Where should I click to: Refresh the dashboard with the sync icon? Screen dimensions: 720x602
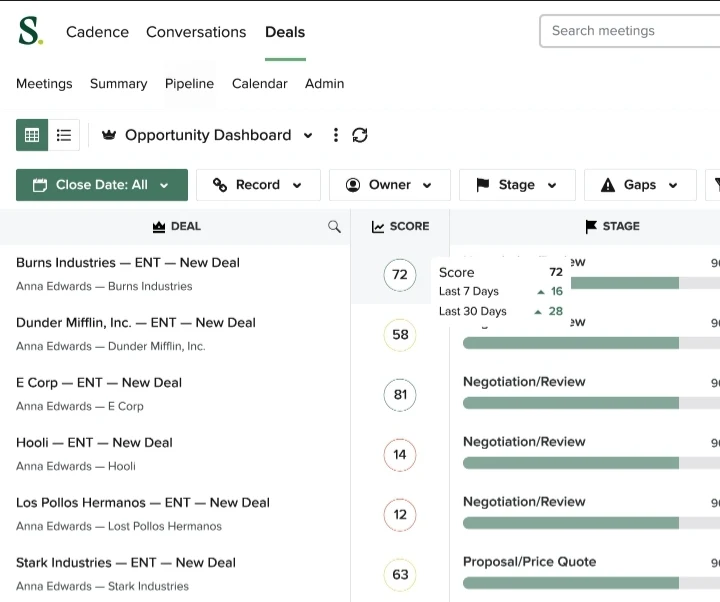pos(360,135)
